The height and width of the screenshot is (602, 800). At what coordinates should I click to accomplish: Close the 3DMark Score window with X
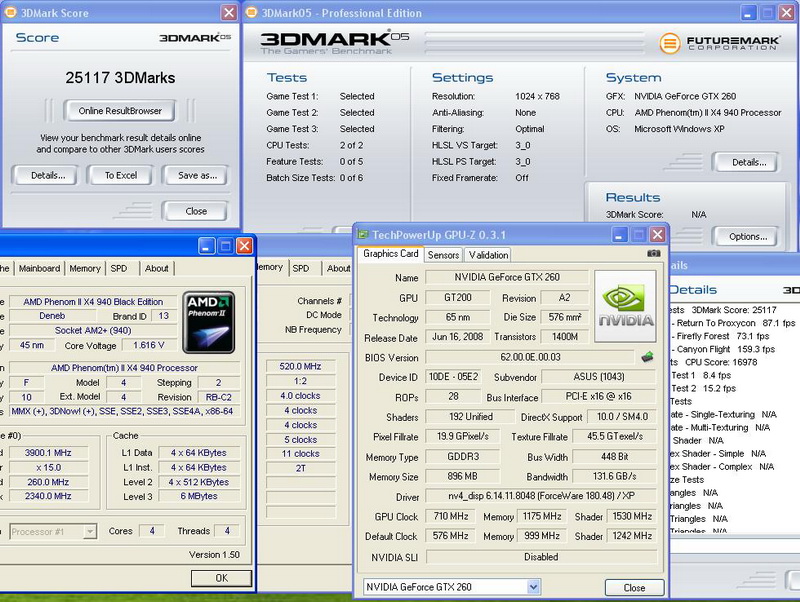coord(229,12)
